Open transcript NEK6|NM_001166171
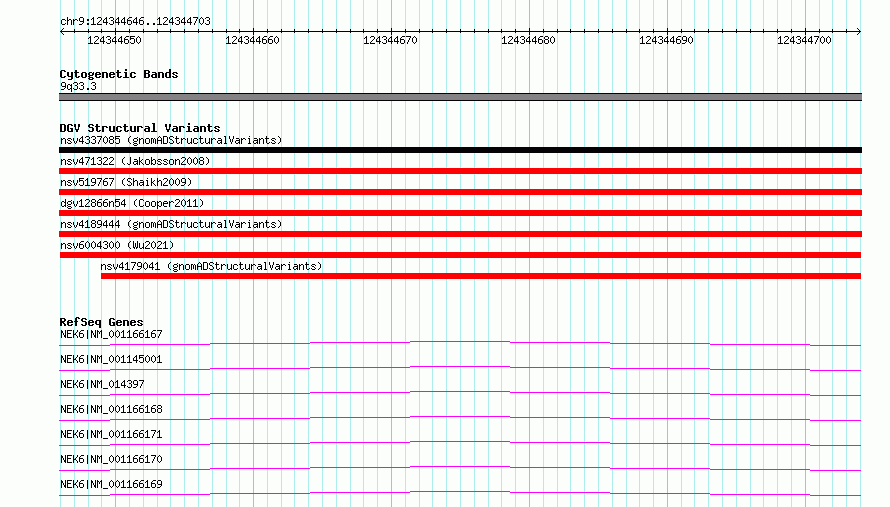This screenshot has width=890, height=507. pyautogui.click(x=111, y=434)
